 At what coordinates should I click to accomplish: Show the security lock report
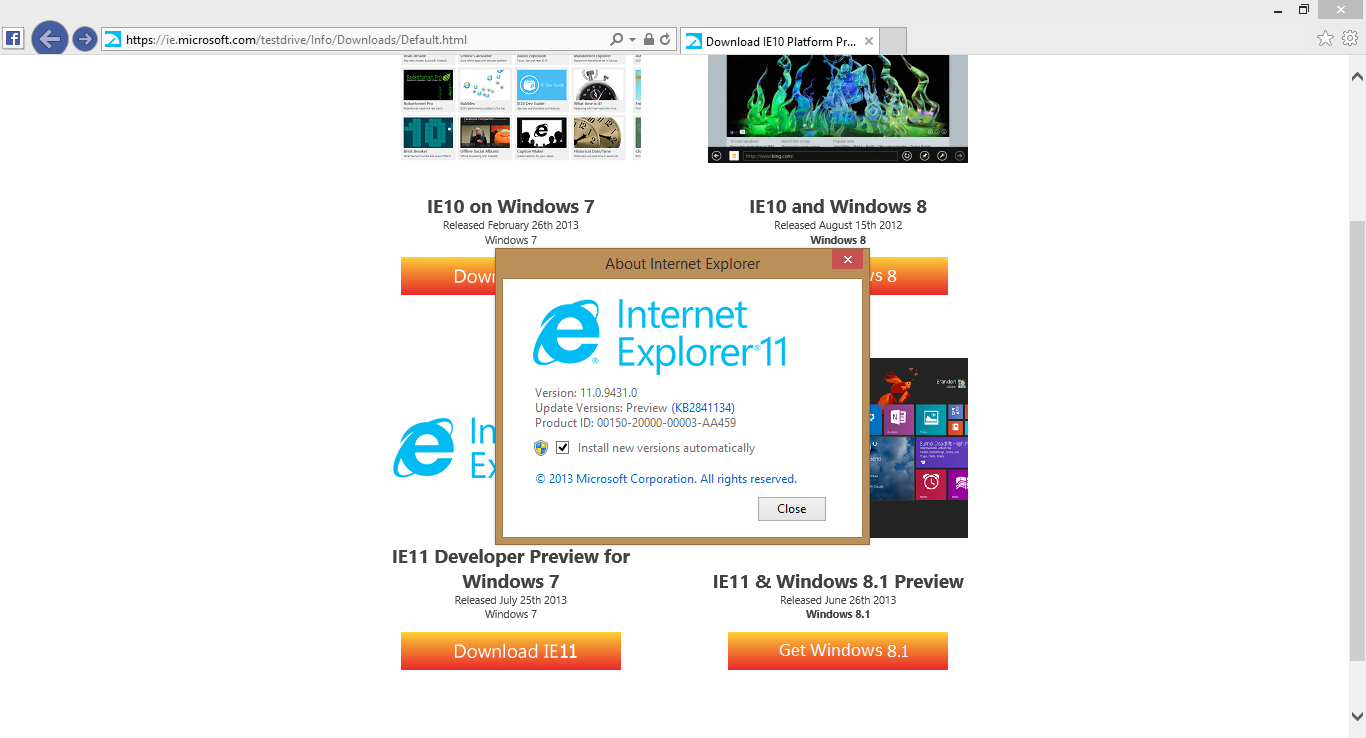click(648, 40)
